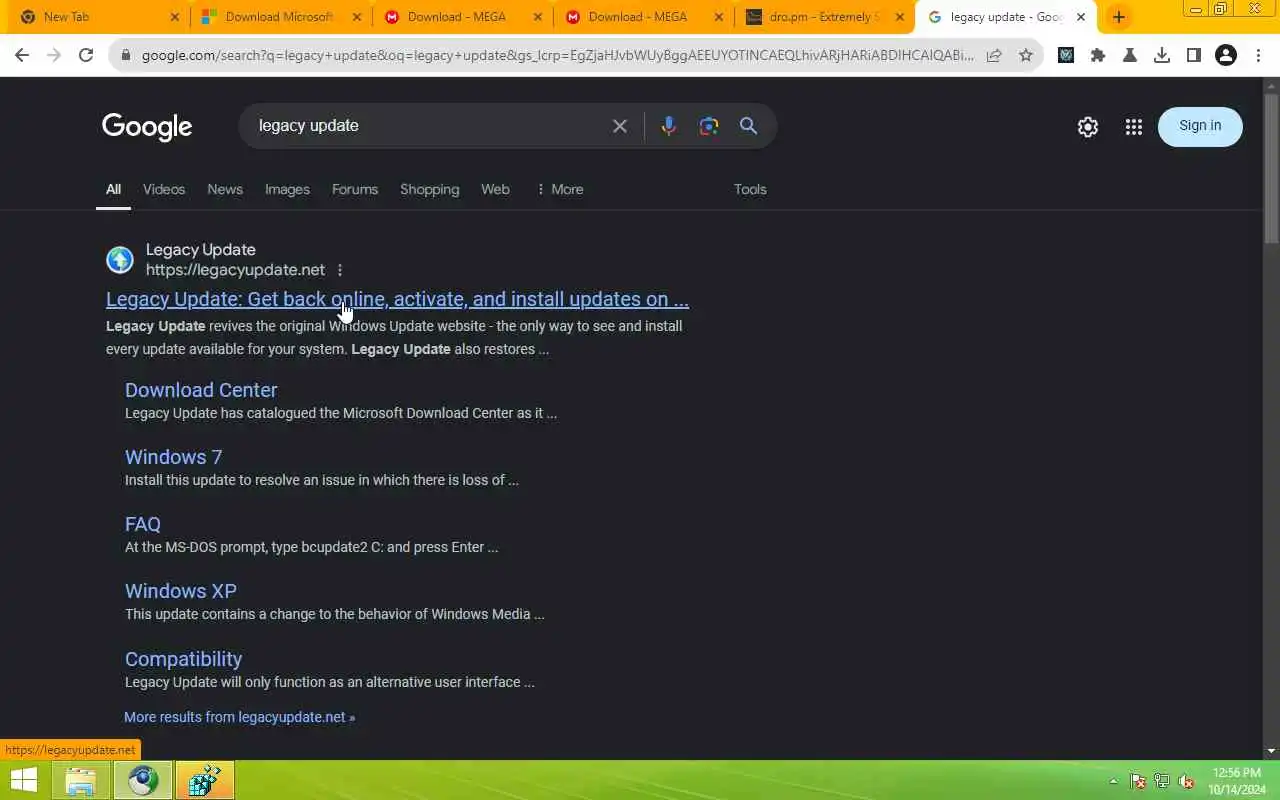Click the dark extension icon beside bookmark star
The height and width of the screenshot is (800, 1280).
coord(1066,56)
